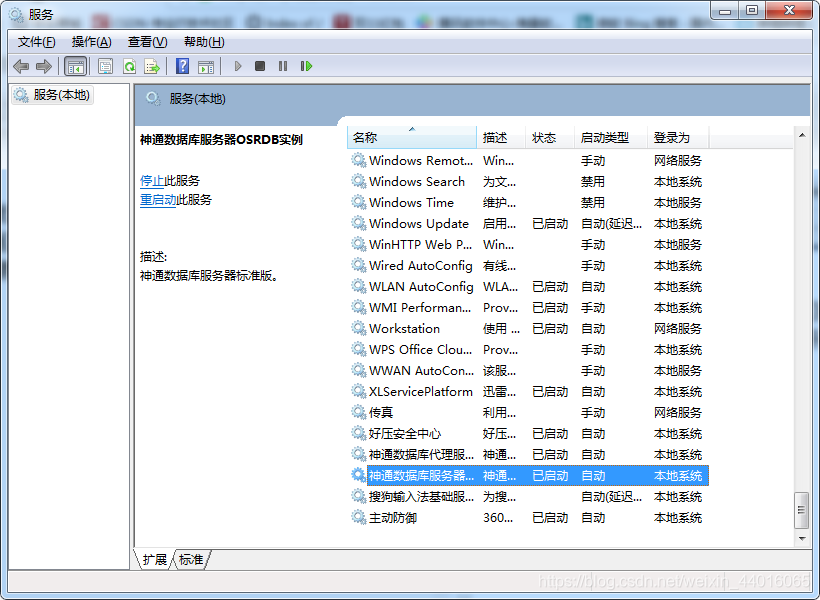Select the 搜狗输入法基础服... service name
The height and width of the screenshot is (600, 820).
421,496
